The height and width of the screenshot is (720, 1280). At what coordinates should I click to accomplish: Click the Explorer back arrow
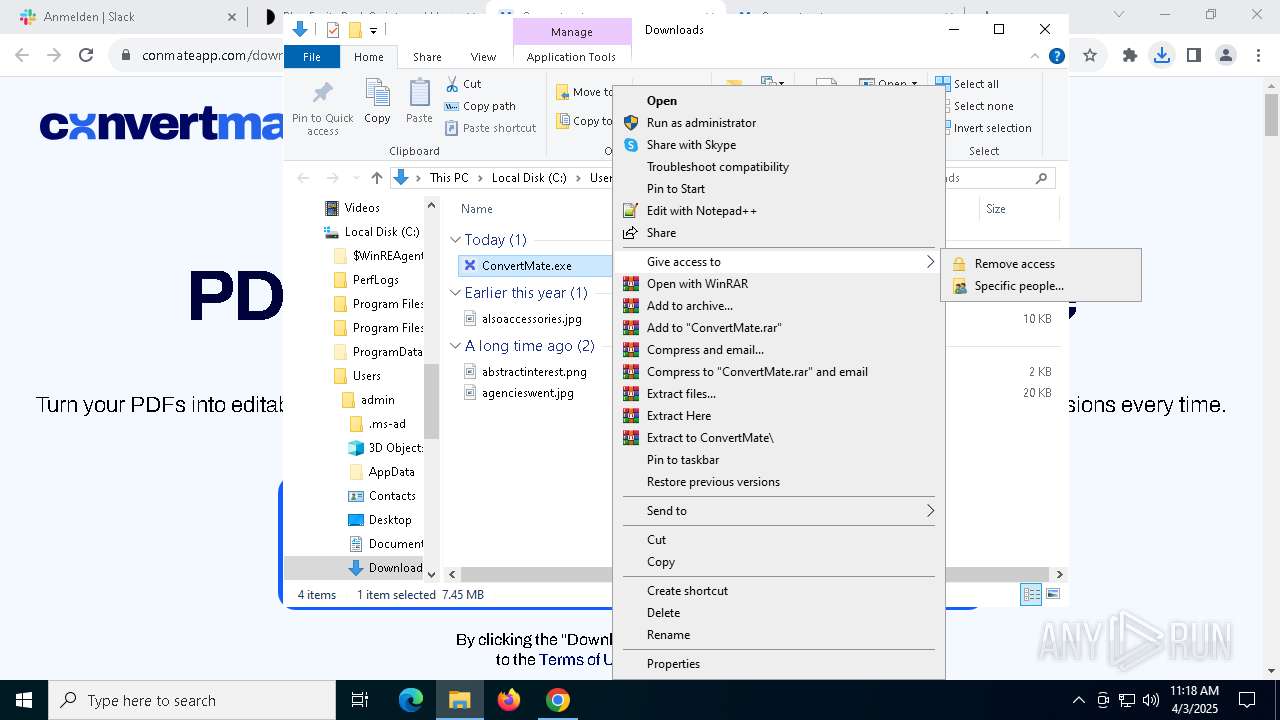[303, 178]
